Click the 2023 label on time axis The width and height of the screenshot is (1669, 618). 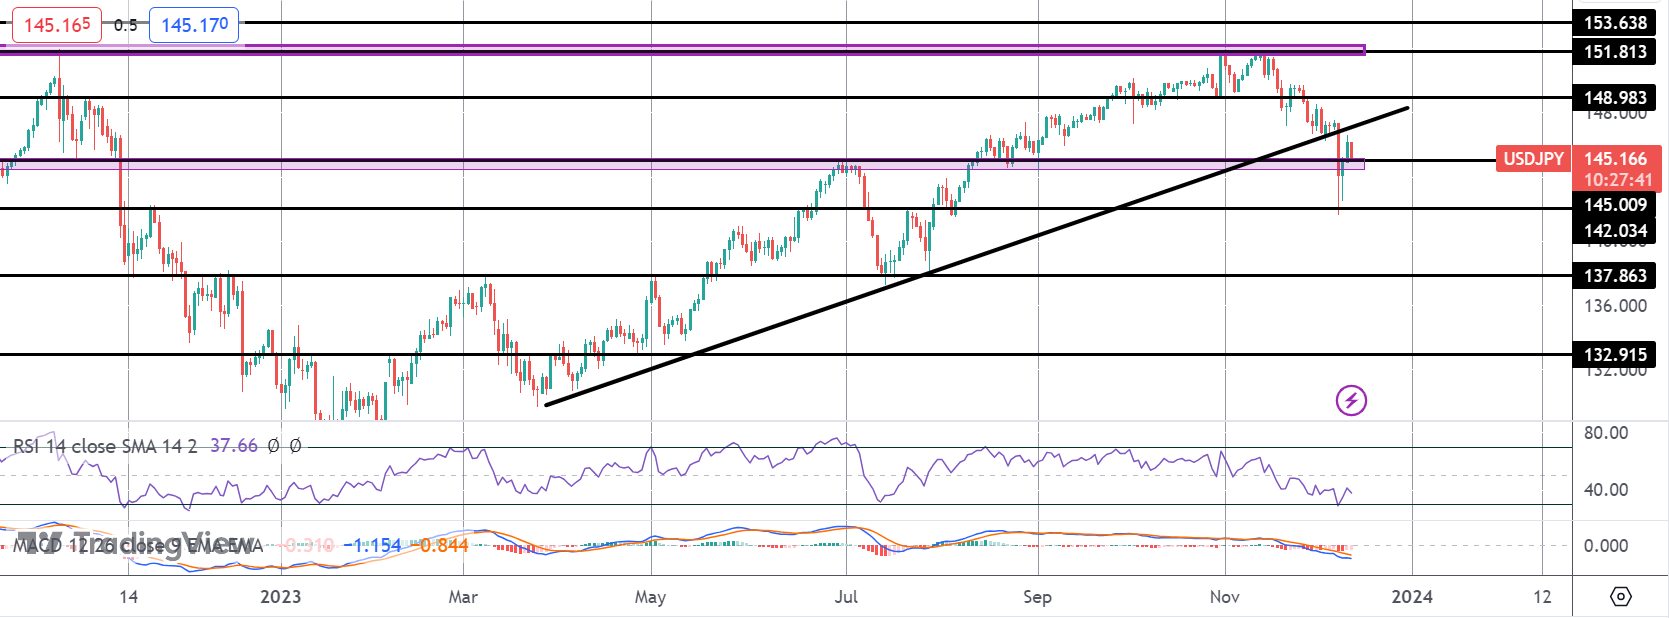[x=280, y=597]
